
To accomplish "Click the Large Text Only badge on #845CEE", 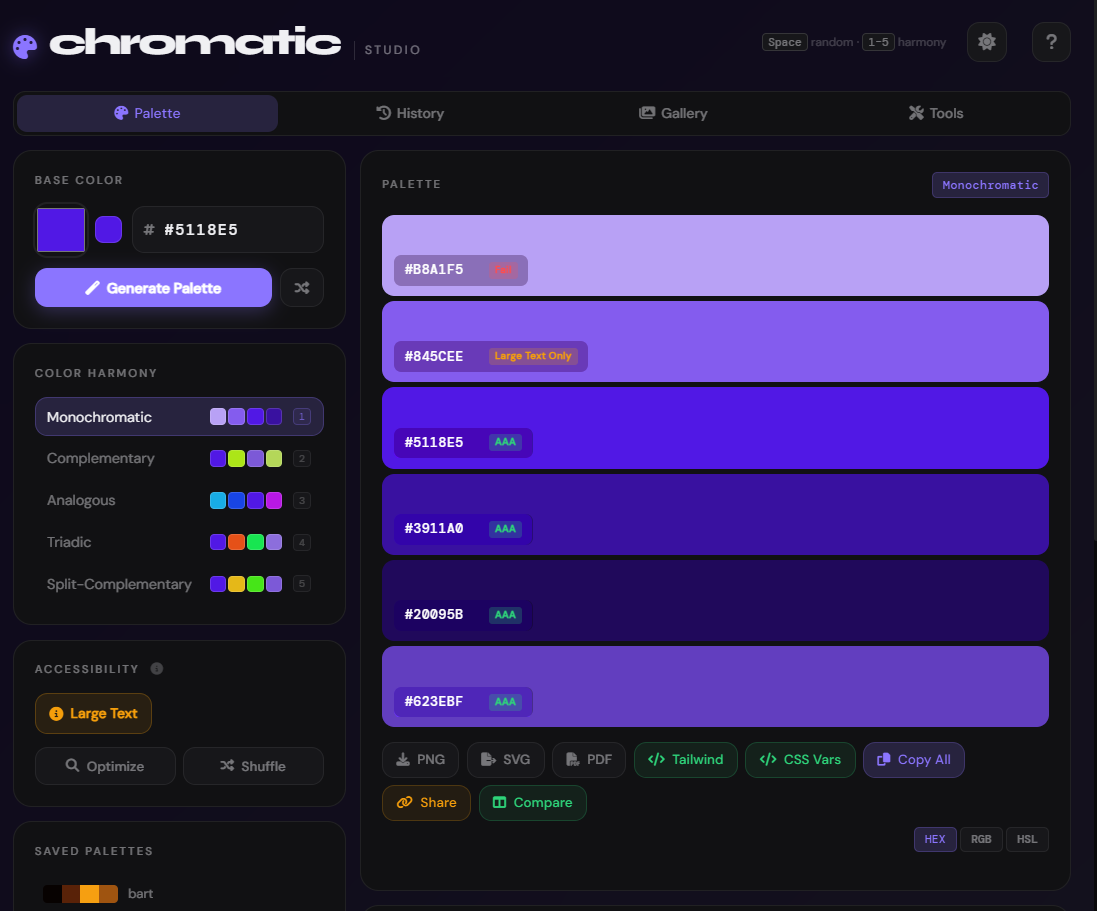I will point(532,356).
